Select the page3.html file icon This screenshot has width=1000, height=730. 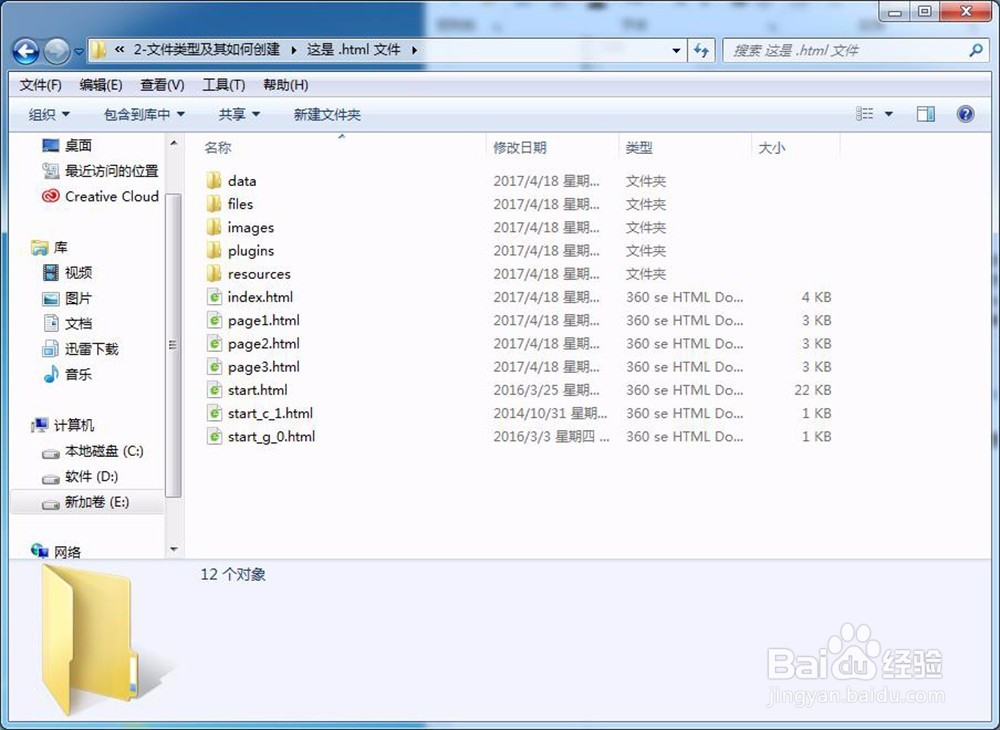[x=215, y=367]
